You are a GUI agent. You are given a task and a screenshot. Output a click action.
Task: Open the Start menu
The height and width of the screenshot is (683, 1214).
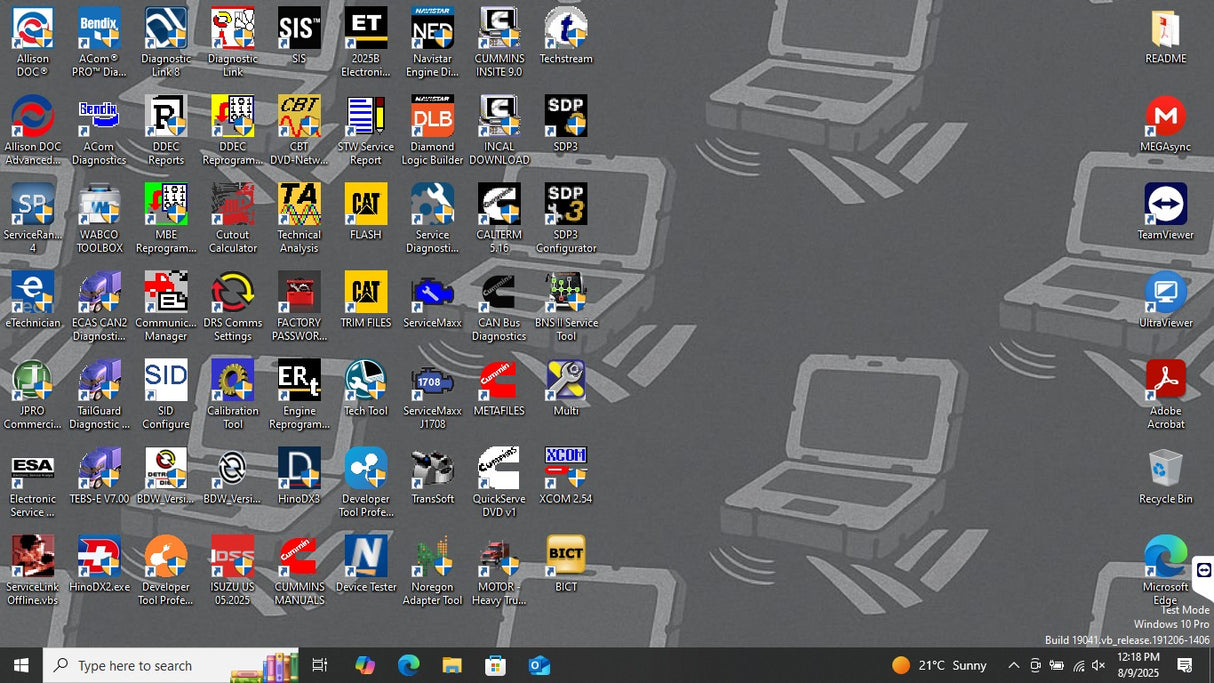[20, 665]
